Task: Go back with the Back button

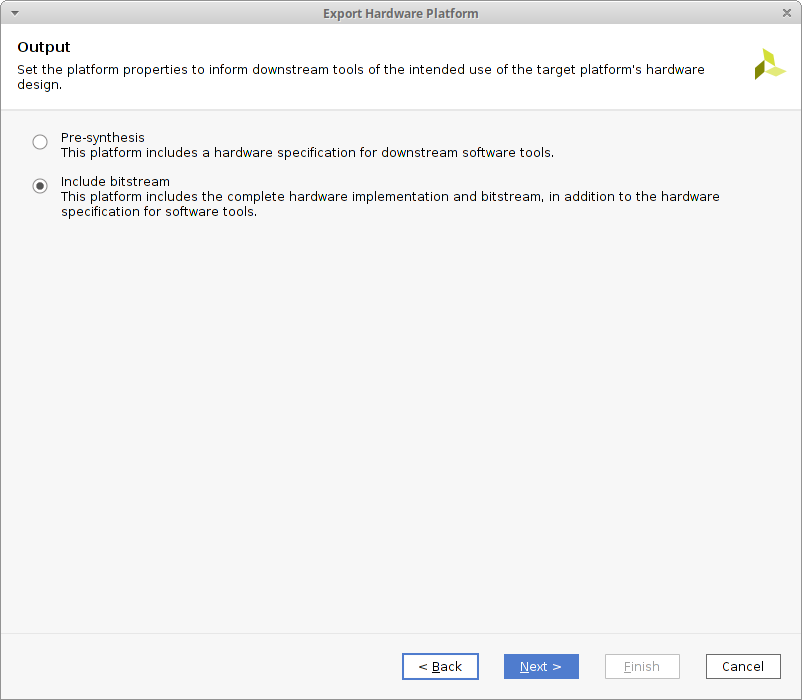Action: coord(440,667)
